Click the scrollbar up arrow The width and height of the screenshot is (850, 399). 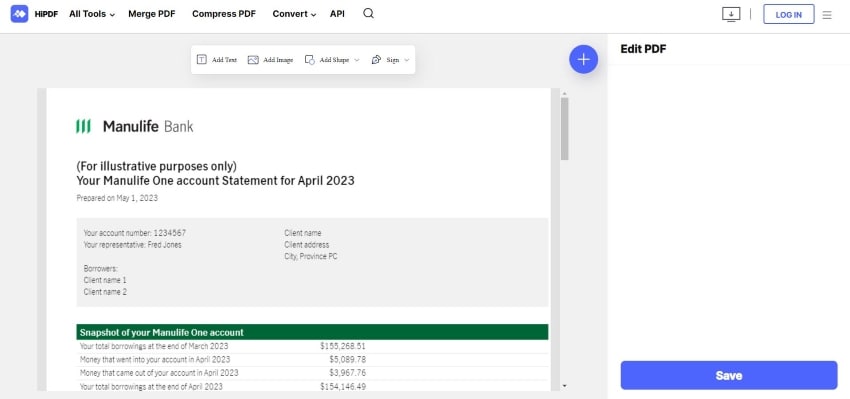[564, 94]
